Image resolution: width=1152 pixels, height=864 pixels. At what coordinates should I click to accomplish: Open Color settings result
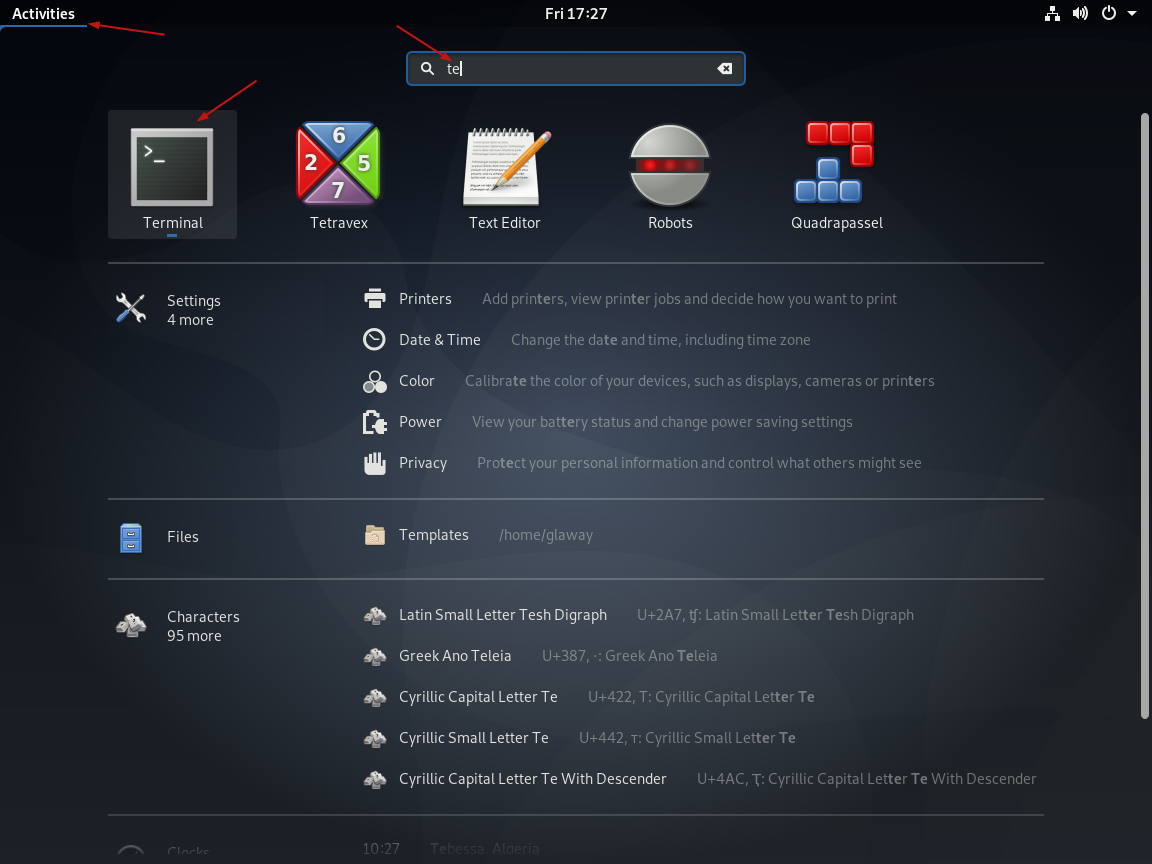(x=649, y=381)
